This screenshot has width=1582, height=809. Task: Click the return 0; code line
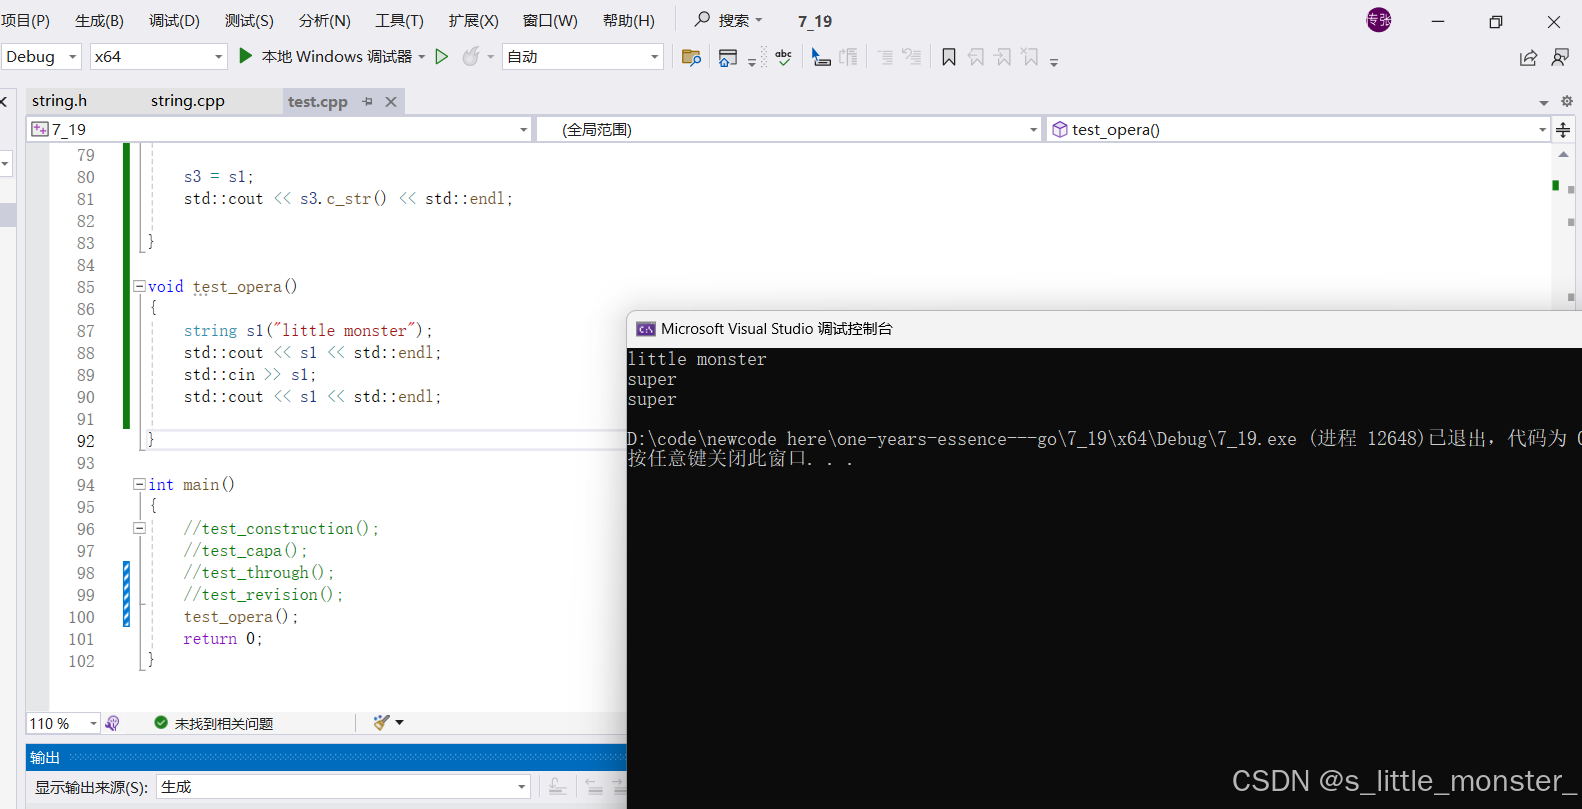click(x=222, y=639)
